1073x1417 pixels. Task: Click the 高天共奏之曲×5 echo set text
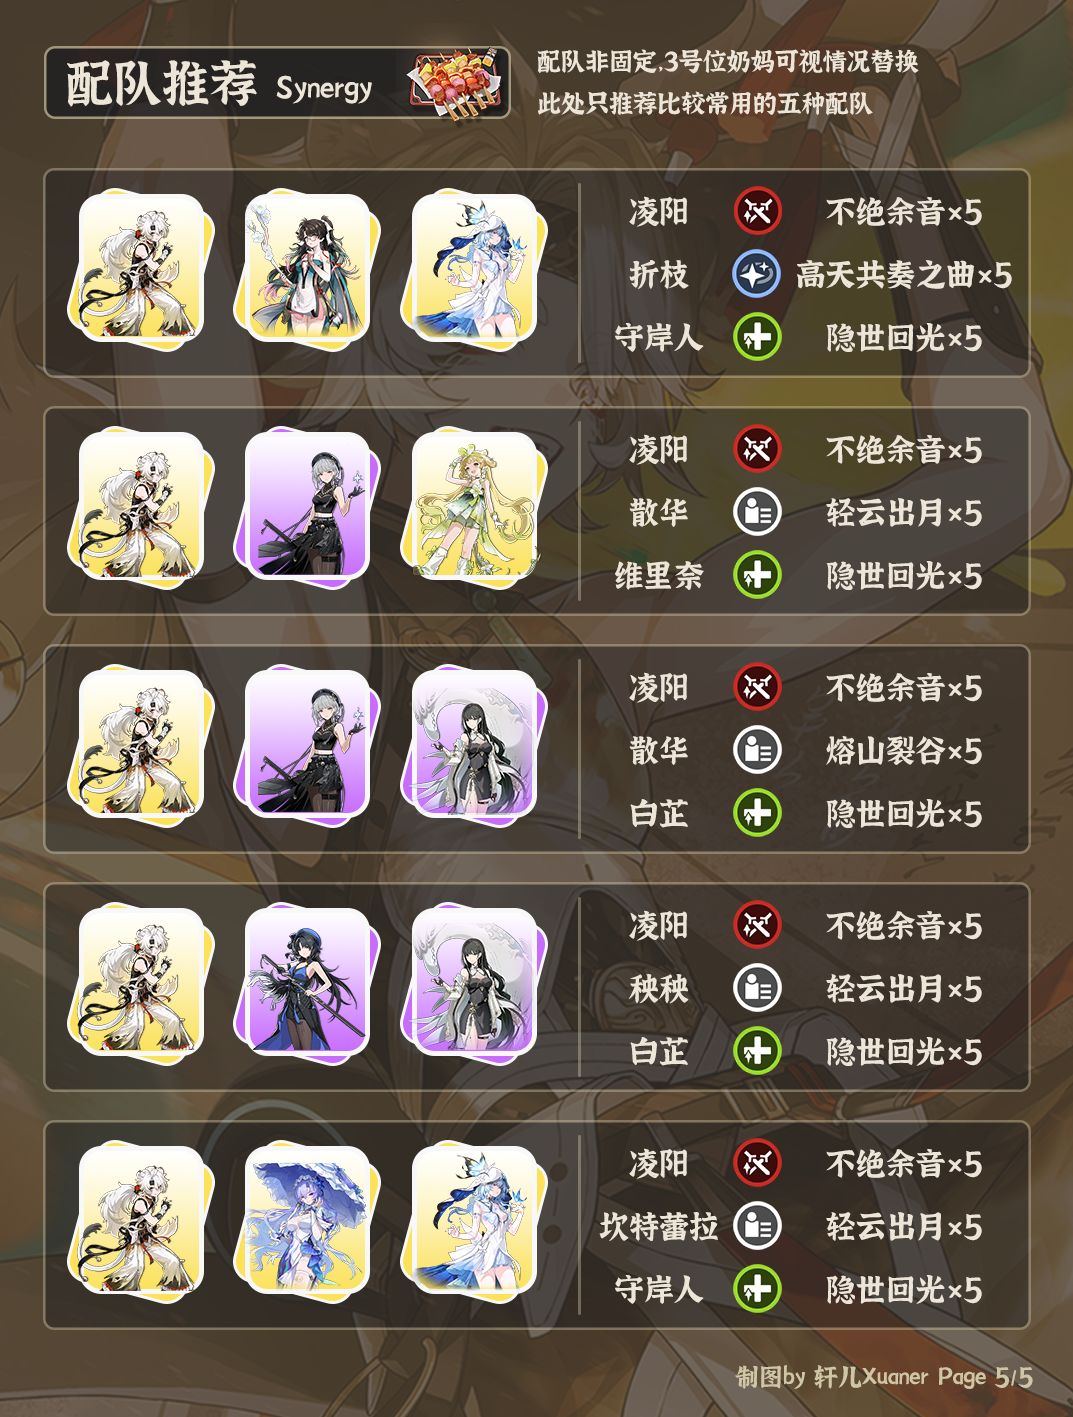coord(904,275)
